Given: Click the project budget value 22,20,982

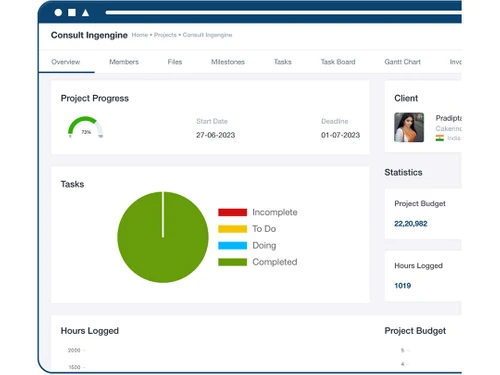Looking at the screenshot, I should point(411,224).
